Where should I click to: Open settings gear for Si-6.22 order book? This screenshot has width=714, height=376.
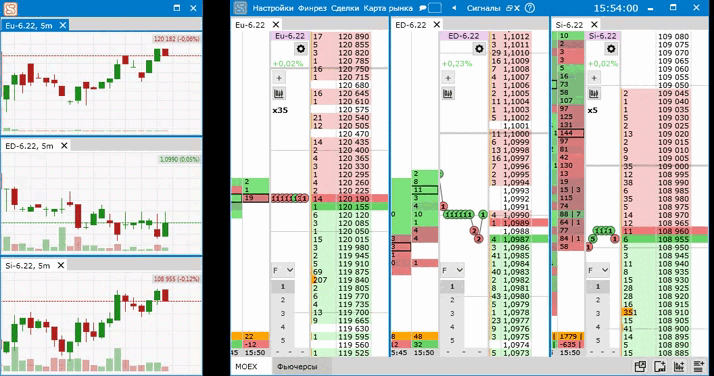click(x=611, y=49)
